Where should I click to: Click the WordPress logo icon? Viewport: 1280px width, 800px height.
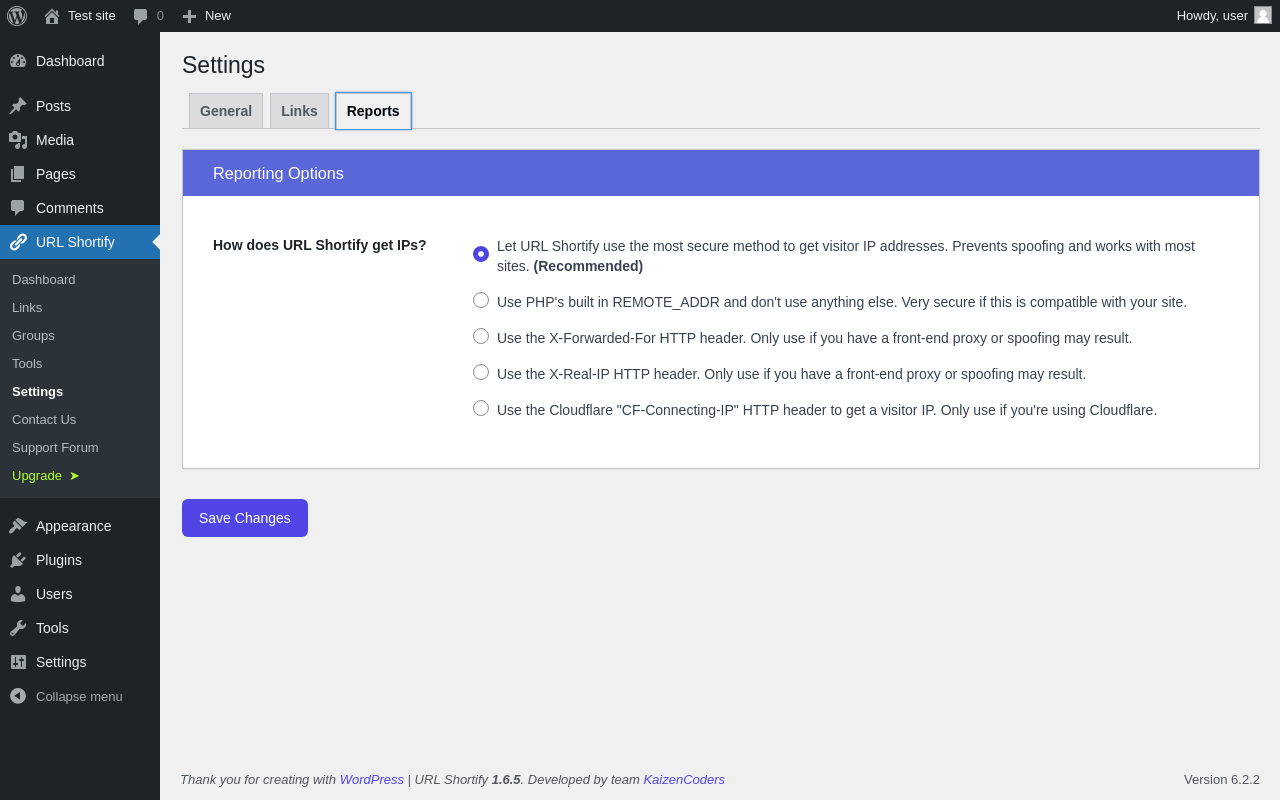(17, 16)
